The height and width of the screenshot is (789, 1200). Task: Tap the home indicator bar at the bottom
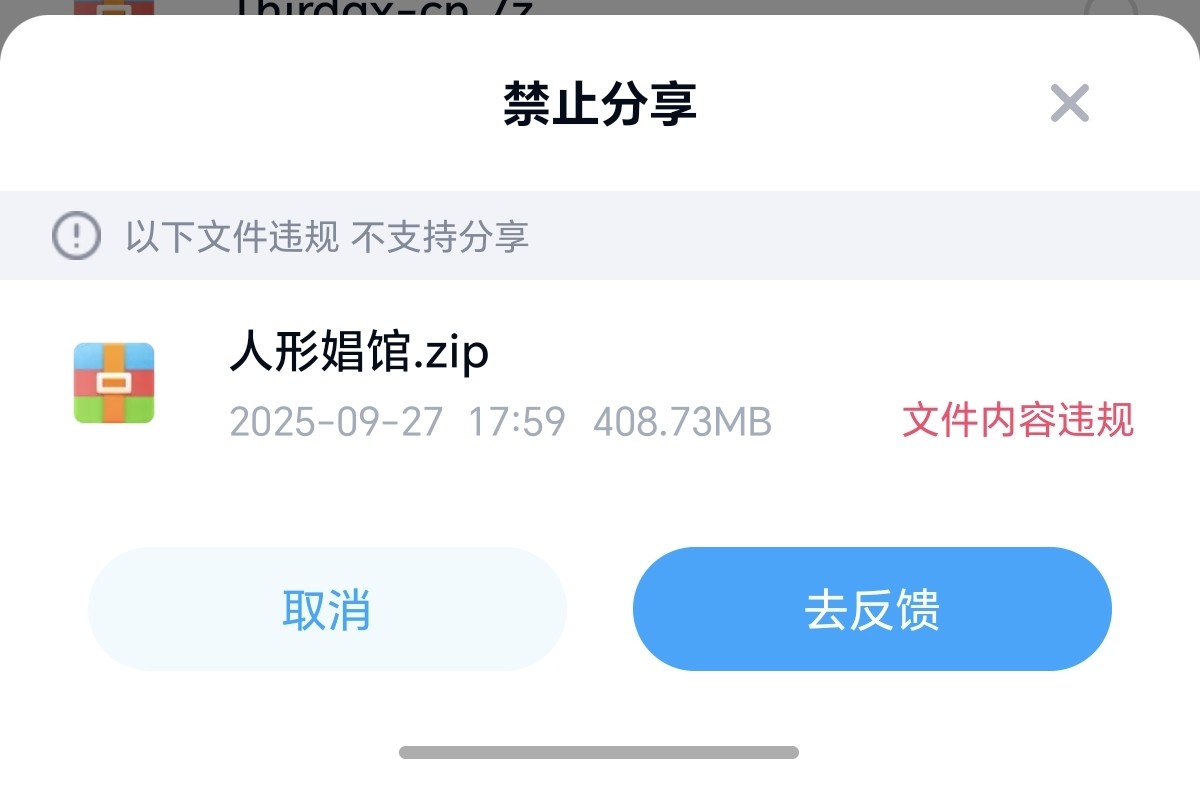pyautogui.click(x=599, y=752)
